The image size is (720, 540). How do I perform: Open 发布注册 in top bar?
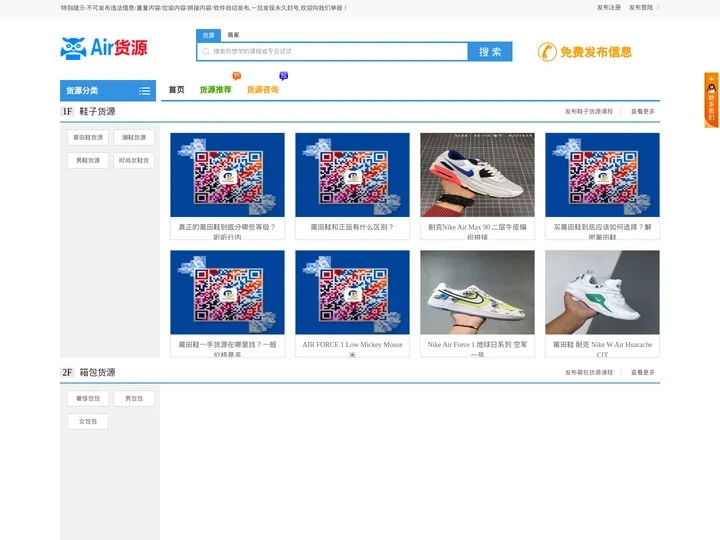pyautogui.click(x=609, y=8)
